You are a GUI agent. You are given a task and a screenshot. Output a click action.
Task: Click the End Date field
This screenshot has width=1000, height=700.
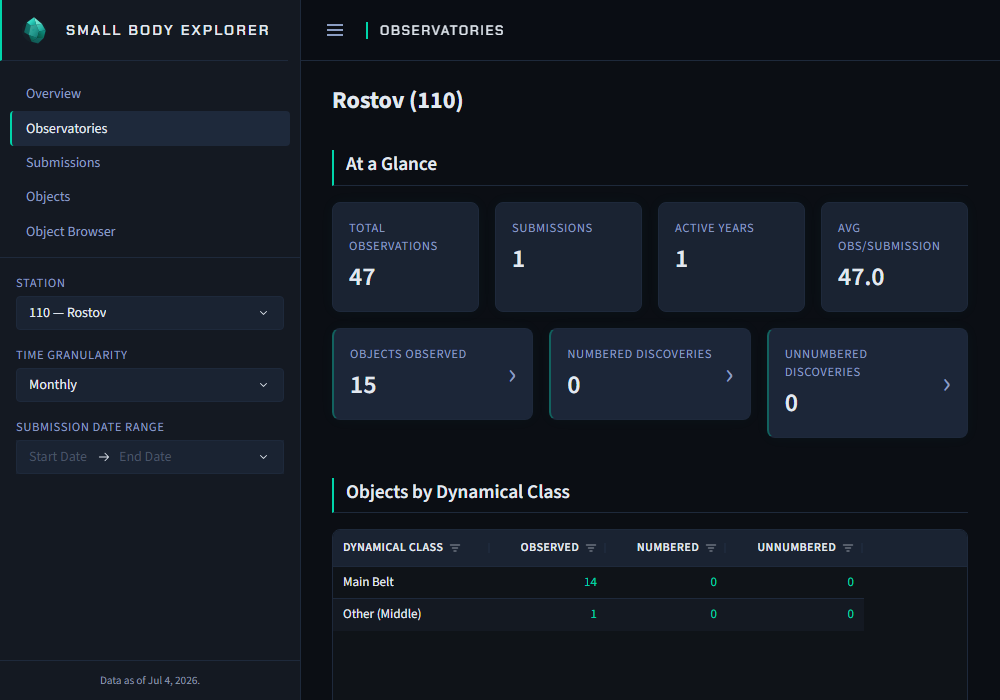pos(145,456)
